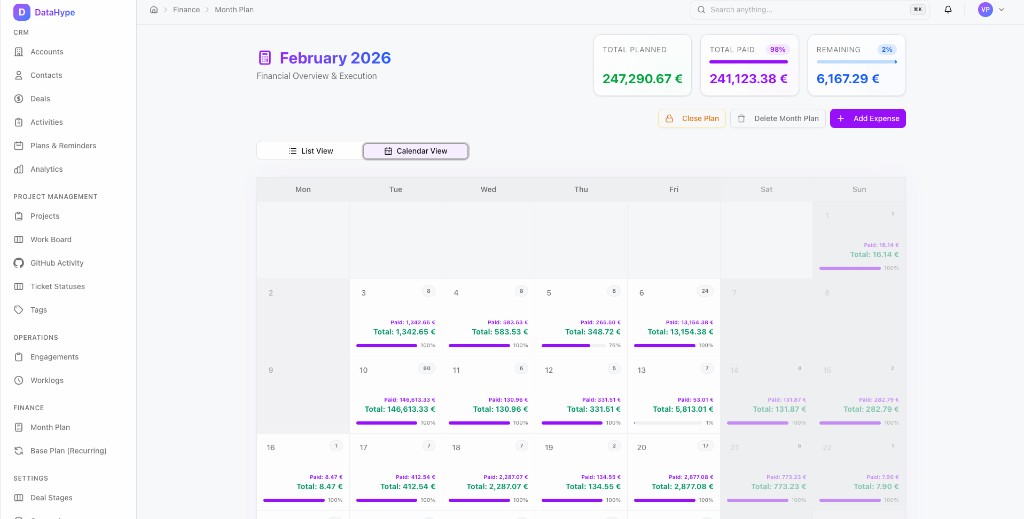Click the Work Board columns icon
Image resolution: width=1024 pixels, height=519 pixels.
coord(18,240)
